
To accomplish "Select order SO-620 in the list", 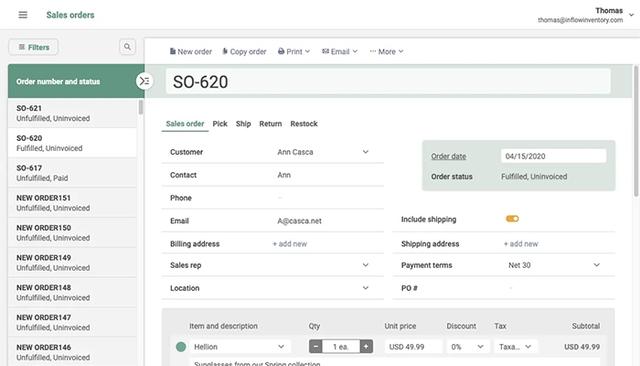I will point(72,143).
